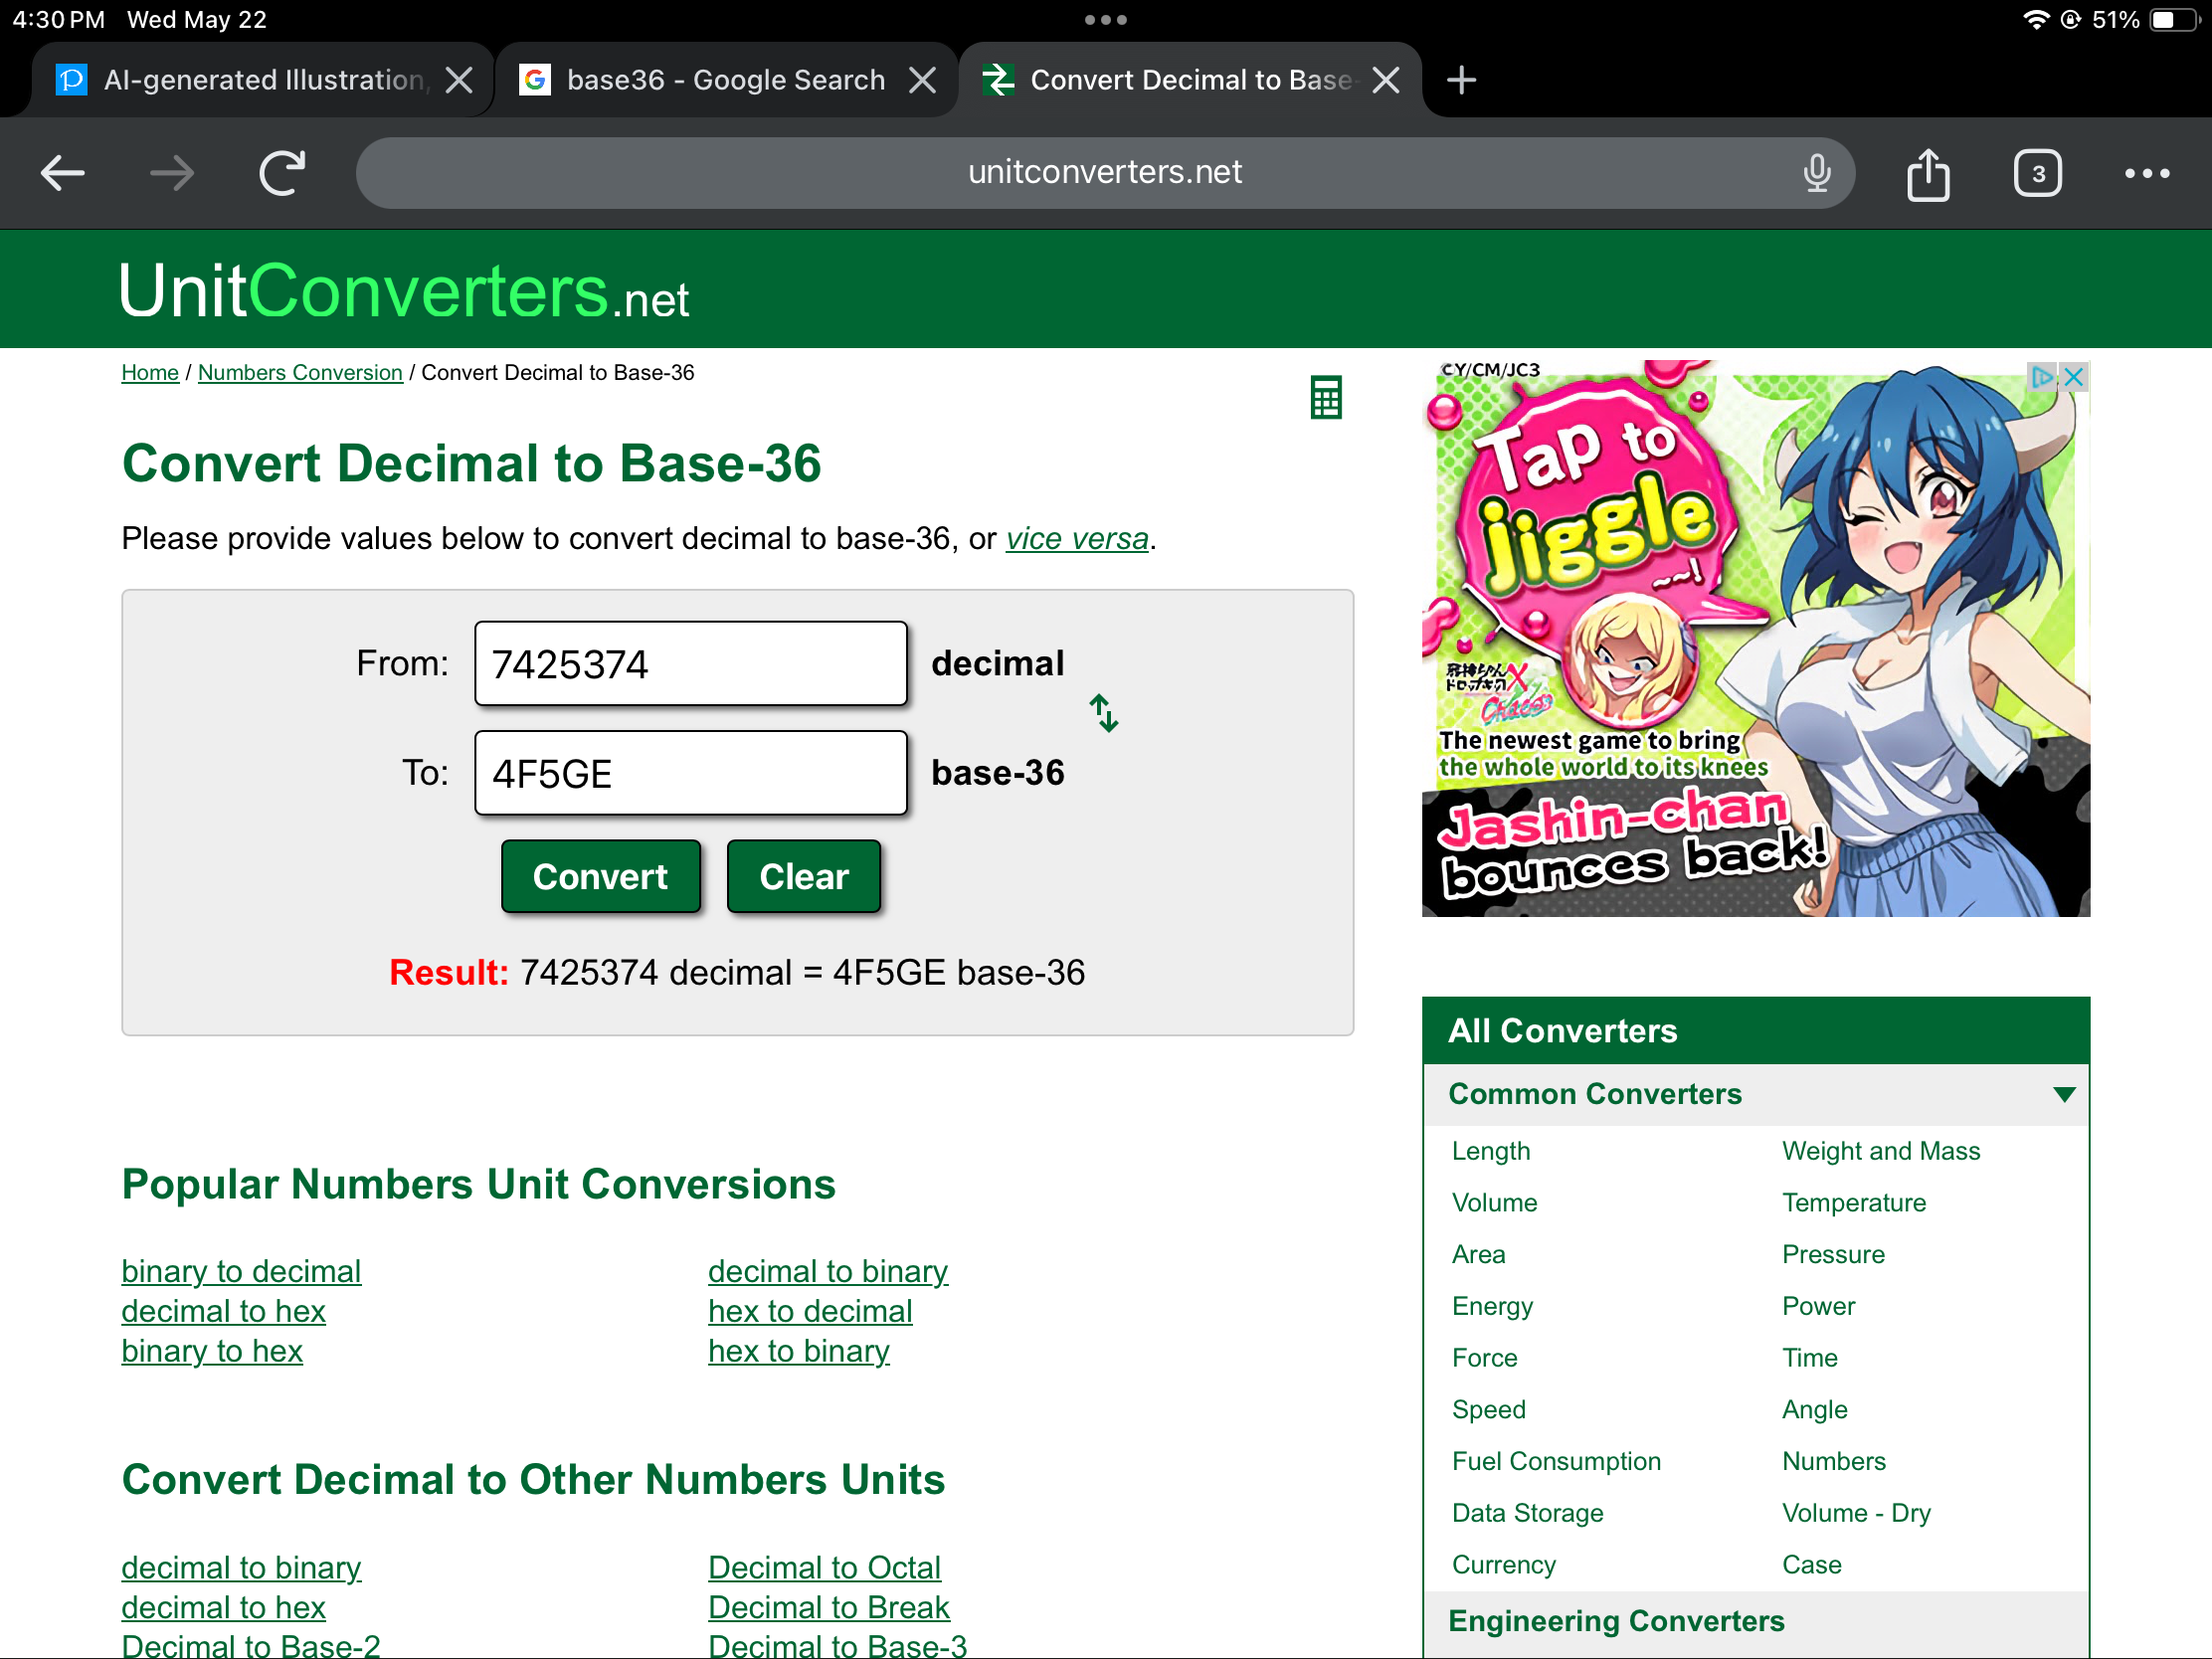Viewport: 2212px width, 1659px height.
Task: Swap units with the up-down arrows icon
Action: point(1103,713)
